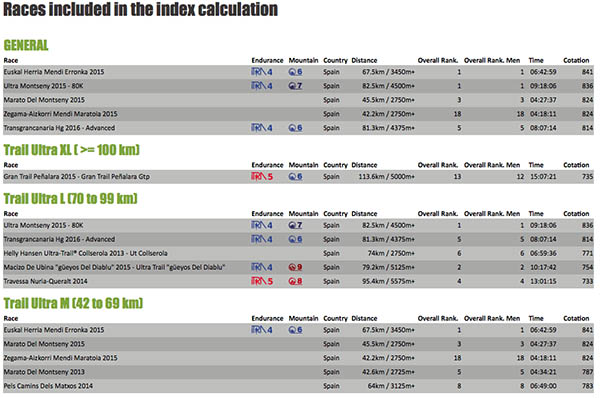Click 'Marato Del Montseny 2013' race name
600x398 pixels.
click(44, 372)
